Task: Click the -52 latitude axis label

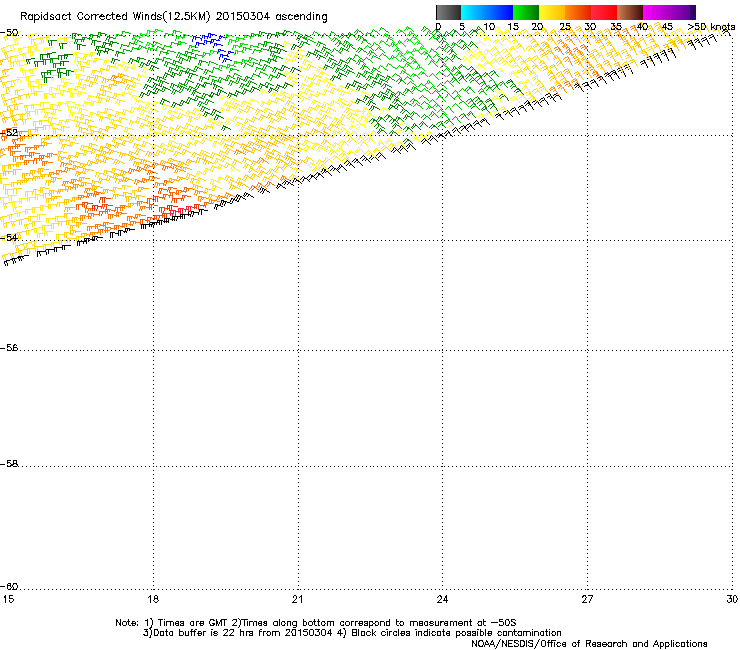Action: (x=9, y=133)
